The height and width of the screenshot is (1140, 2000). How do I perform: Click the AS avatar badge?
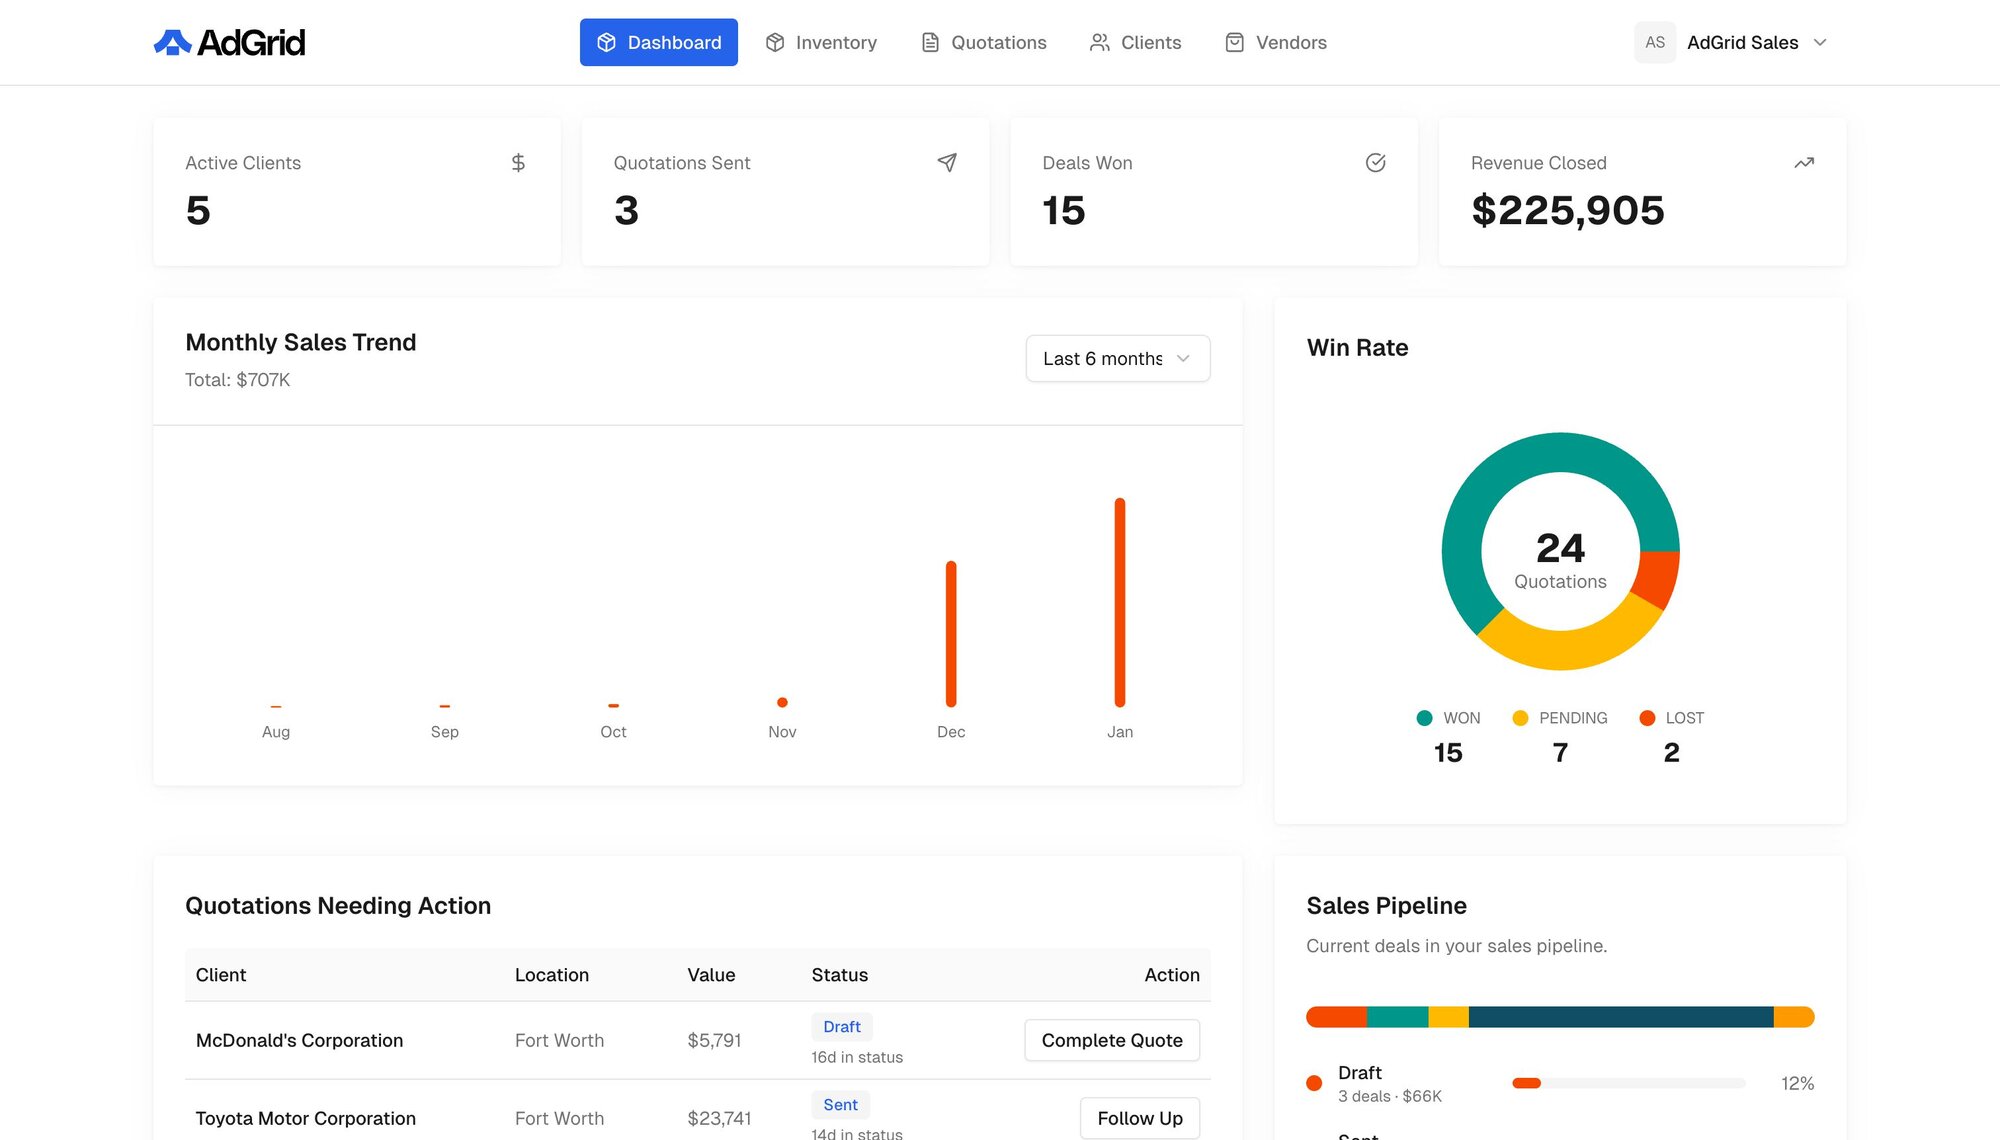coord(1655,42)
